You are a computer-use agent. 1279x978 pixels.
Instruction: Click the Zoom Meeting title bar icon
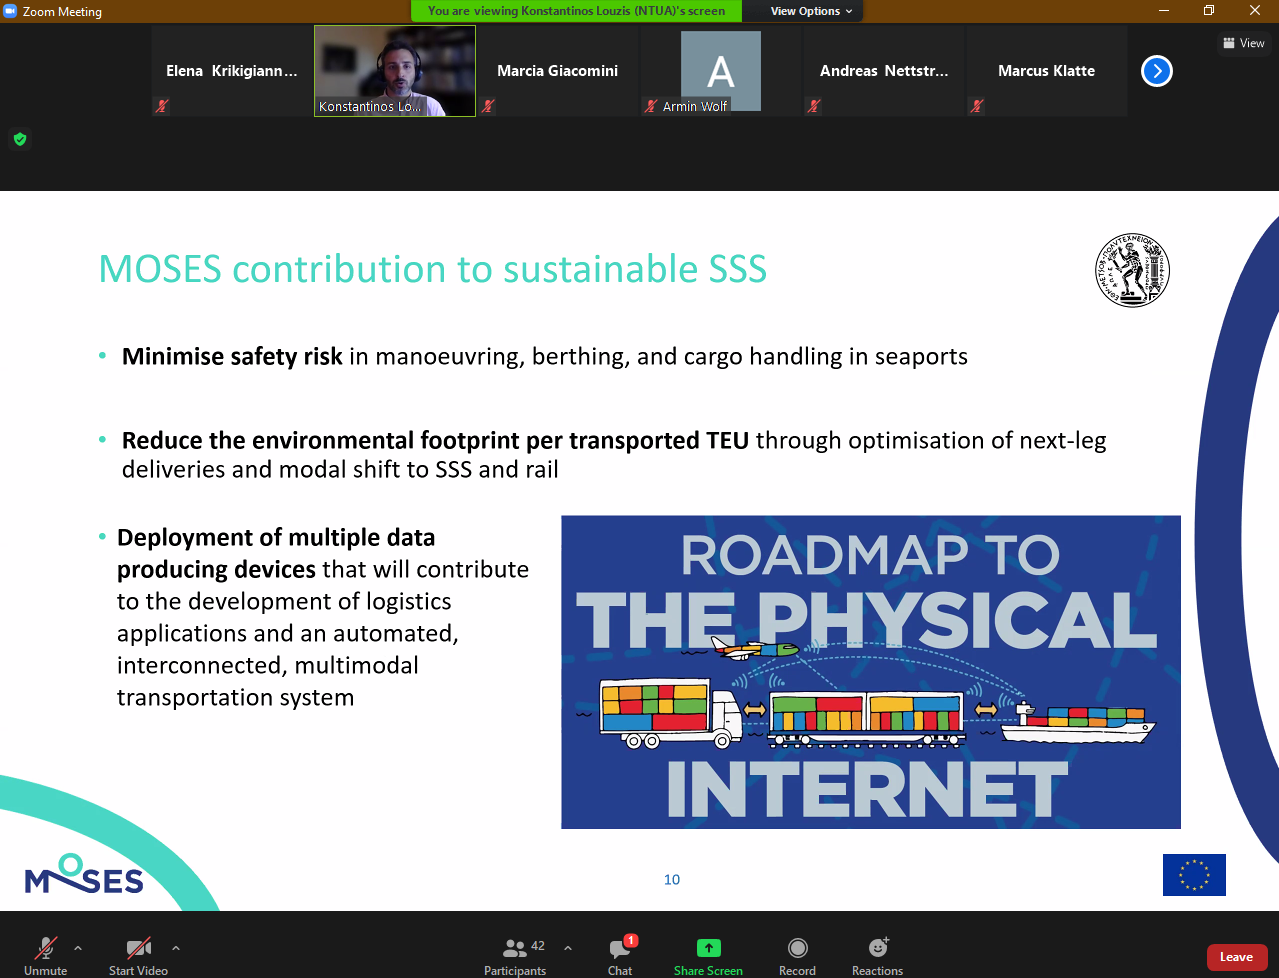[11, 11]
